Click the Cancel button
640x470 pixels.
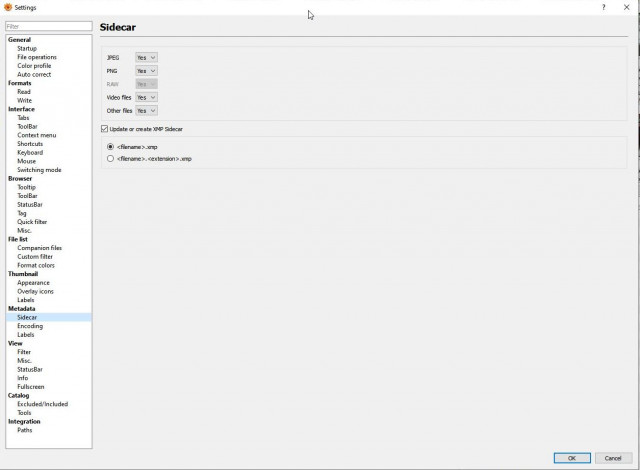(613, 458)
